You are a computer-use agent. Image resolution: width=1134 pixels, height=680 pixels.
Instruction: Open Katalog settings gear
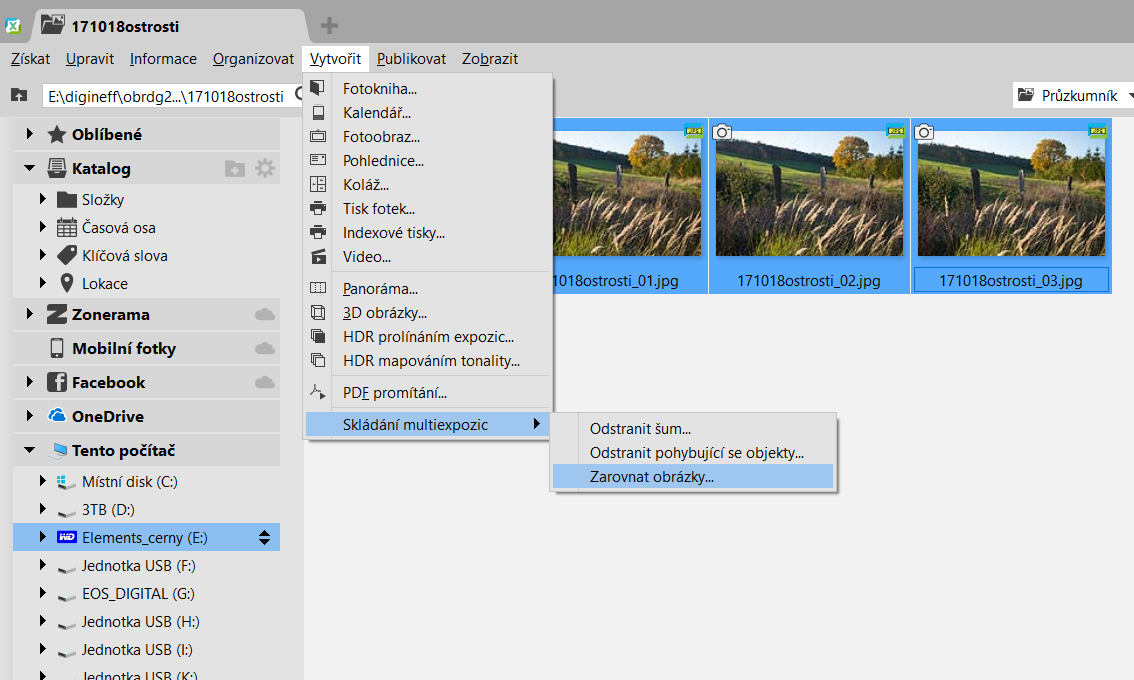click(x=265, y=168)
